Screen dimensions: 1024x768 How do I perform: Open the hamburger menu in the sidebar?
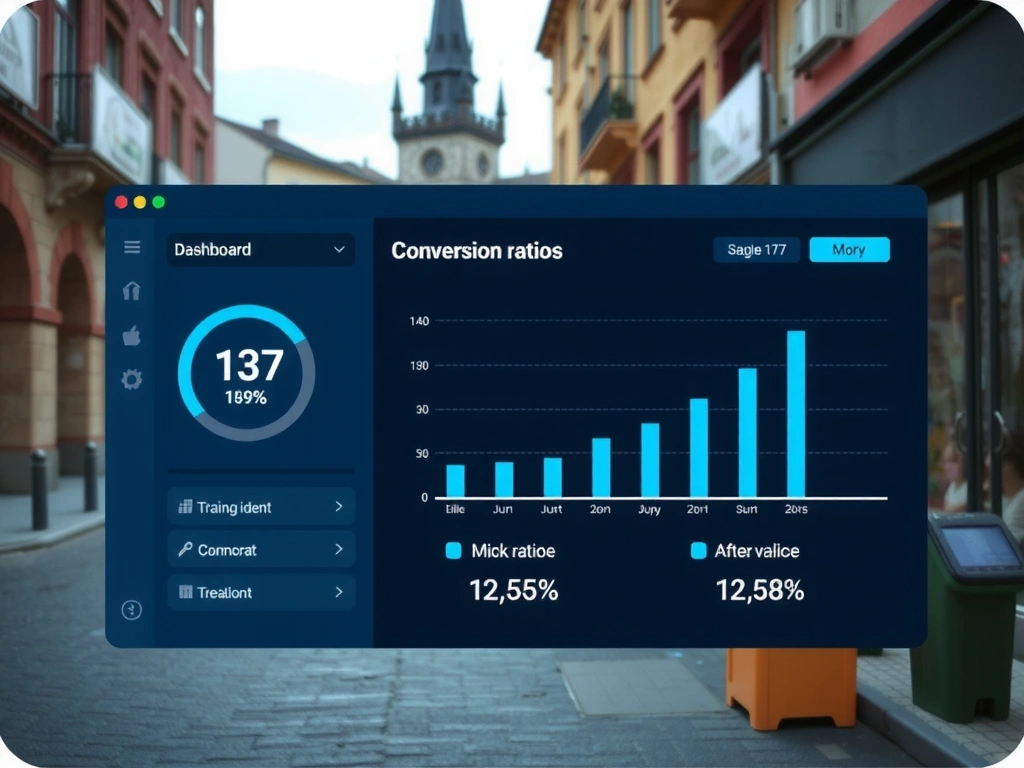pyautogui.click(x=132, y=247)
